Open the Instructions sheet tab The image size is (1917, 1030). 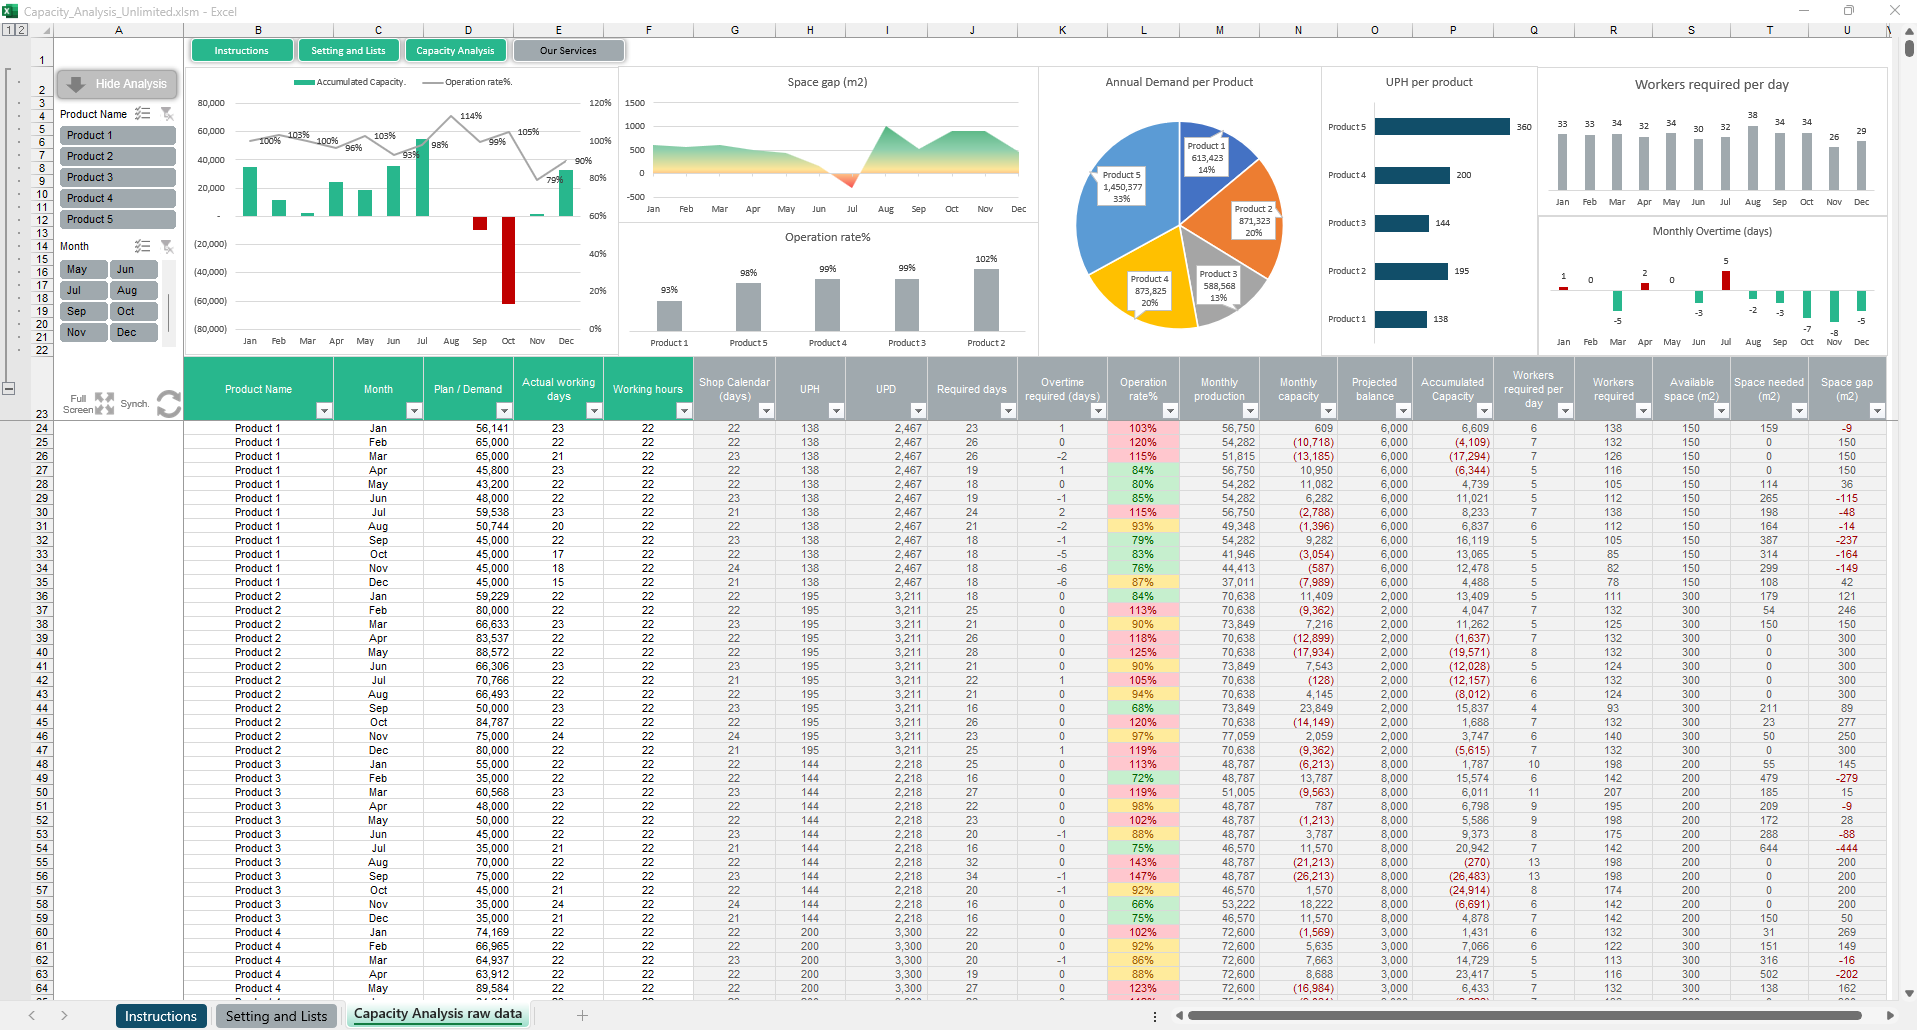(160, 1016)
